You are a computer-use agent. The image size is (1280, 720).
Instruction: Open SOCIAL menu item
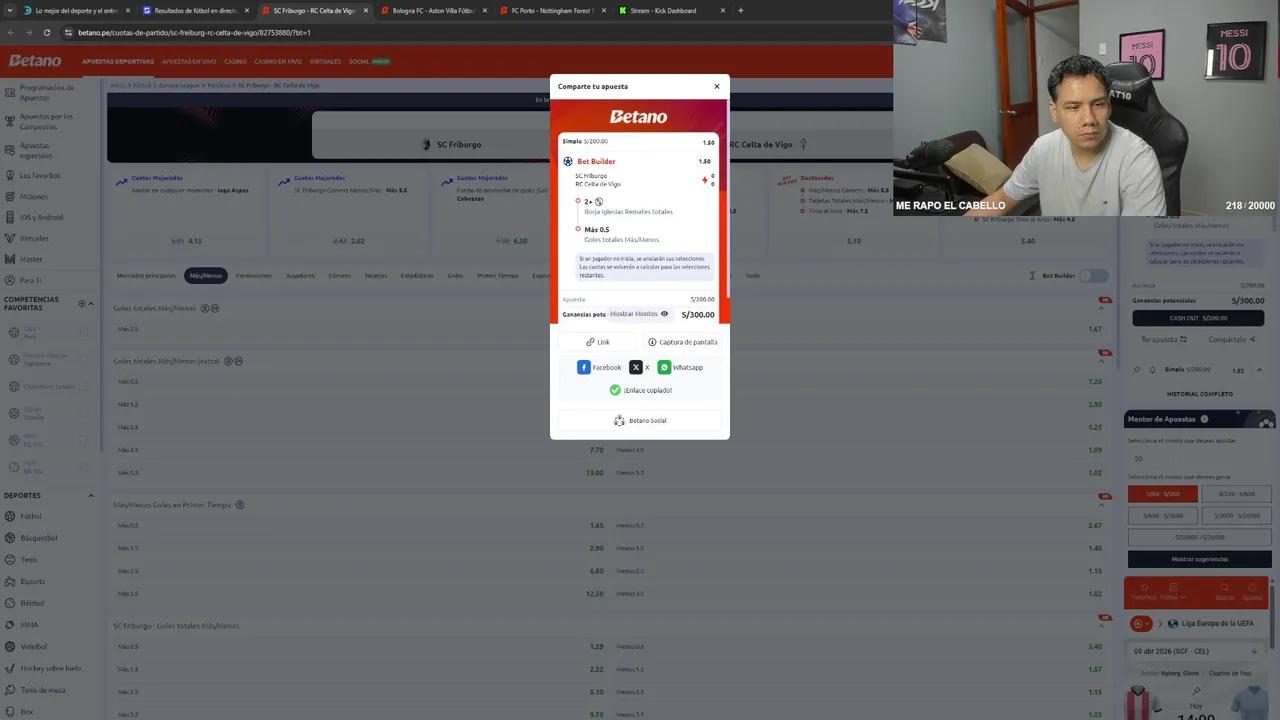point(359,61)
